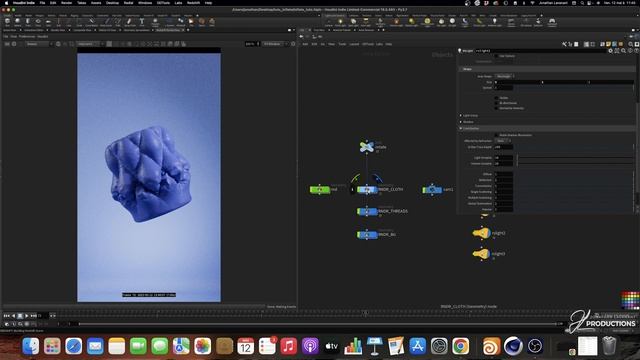The image size is (640, 360).
Task: Adjust the Light Samples slider
Action: [575, 158]
